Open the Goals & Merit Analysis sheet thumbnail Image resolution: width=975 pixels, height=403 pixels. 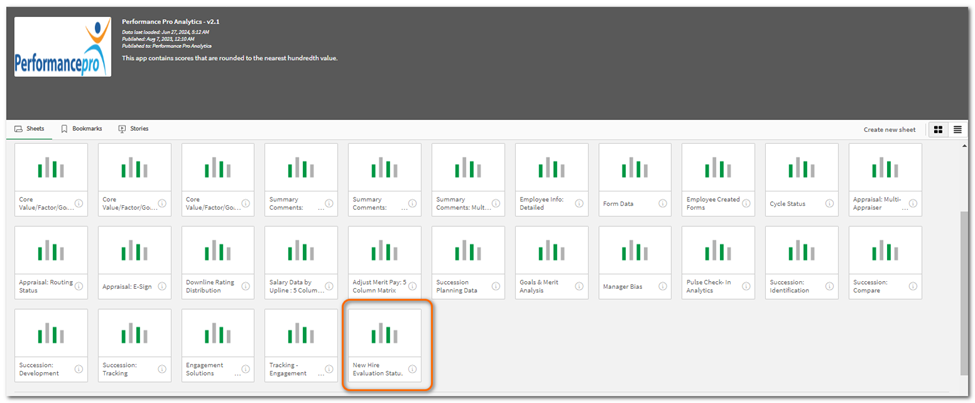point(552,251)
